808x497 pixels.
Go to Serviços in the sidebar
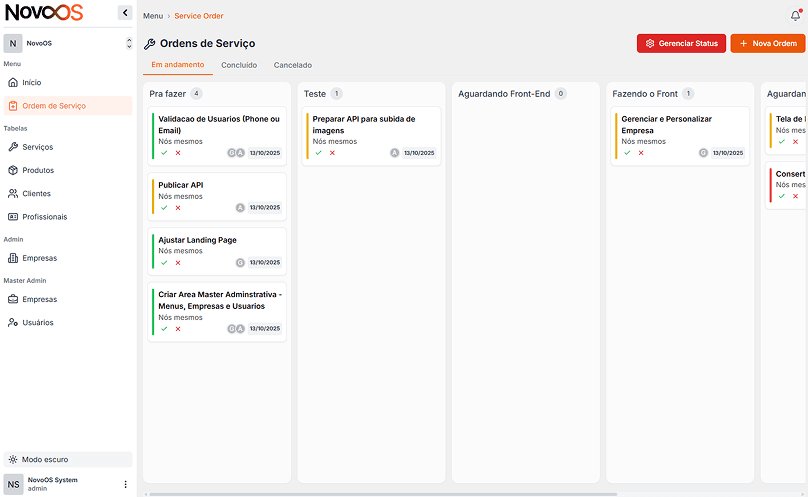pos(38,147)
